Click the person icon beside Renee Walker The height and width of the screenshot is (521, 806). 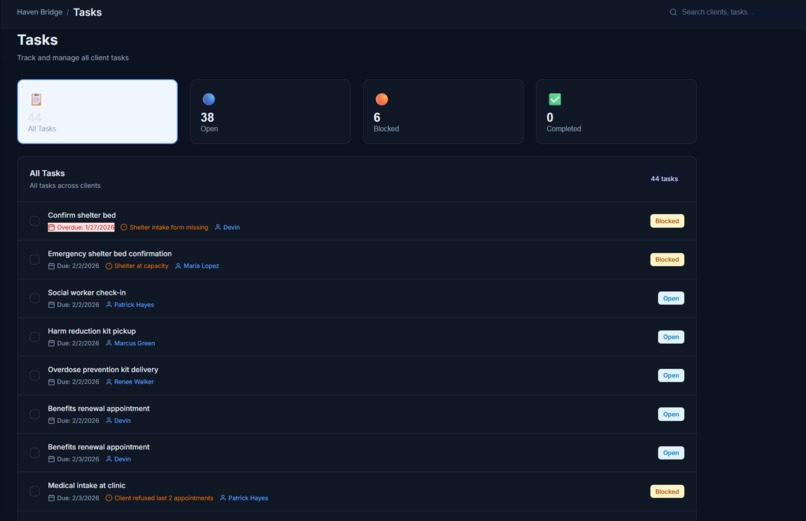click(x=108, y=381)
